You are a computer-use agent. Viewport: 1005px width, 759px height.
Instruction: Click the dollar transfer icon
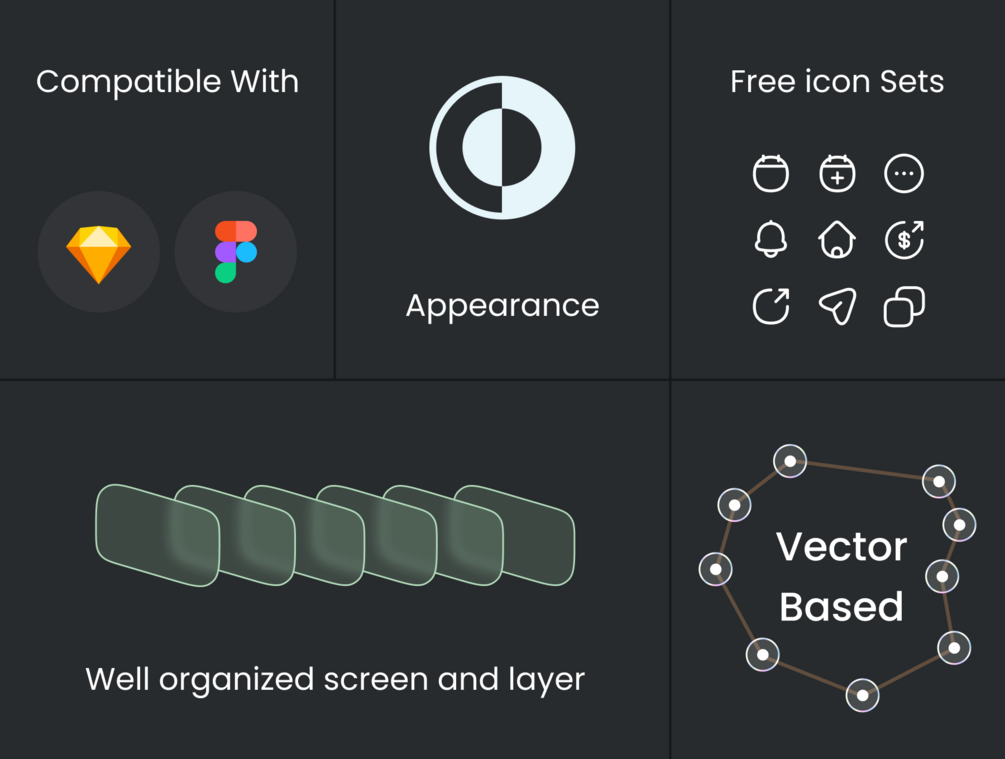tap(904, 240)
